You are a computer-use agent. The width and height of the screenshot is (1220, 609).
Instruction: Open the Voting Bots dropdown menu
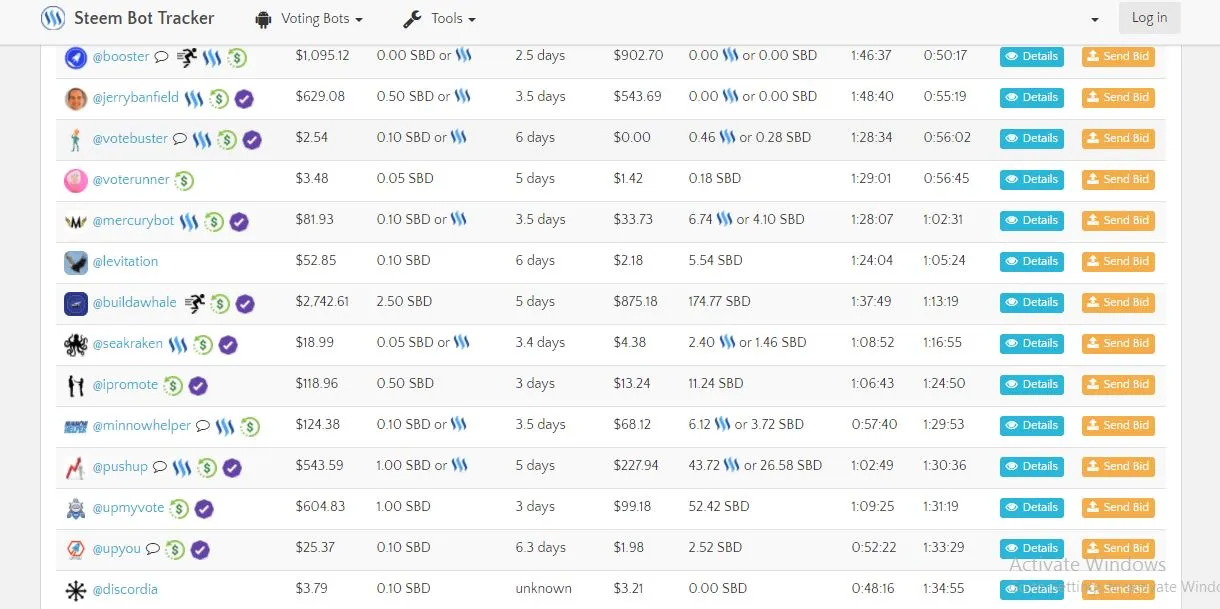(x=309, y=19)
